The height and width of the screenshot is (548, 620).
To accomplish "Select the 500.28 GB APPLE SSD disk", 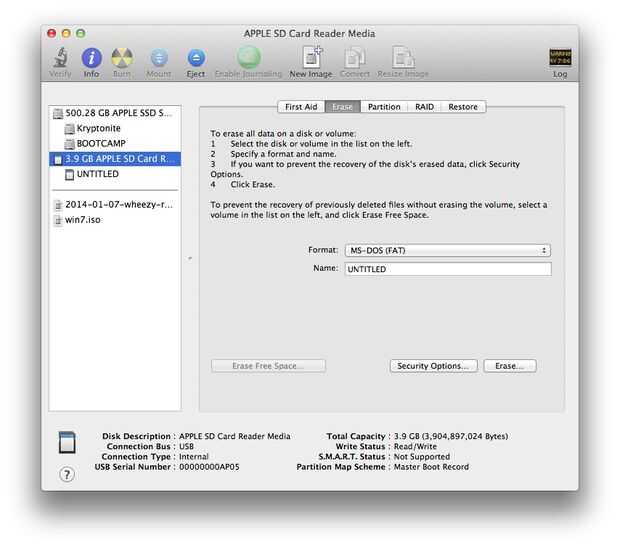I will (115, 113).
